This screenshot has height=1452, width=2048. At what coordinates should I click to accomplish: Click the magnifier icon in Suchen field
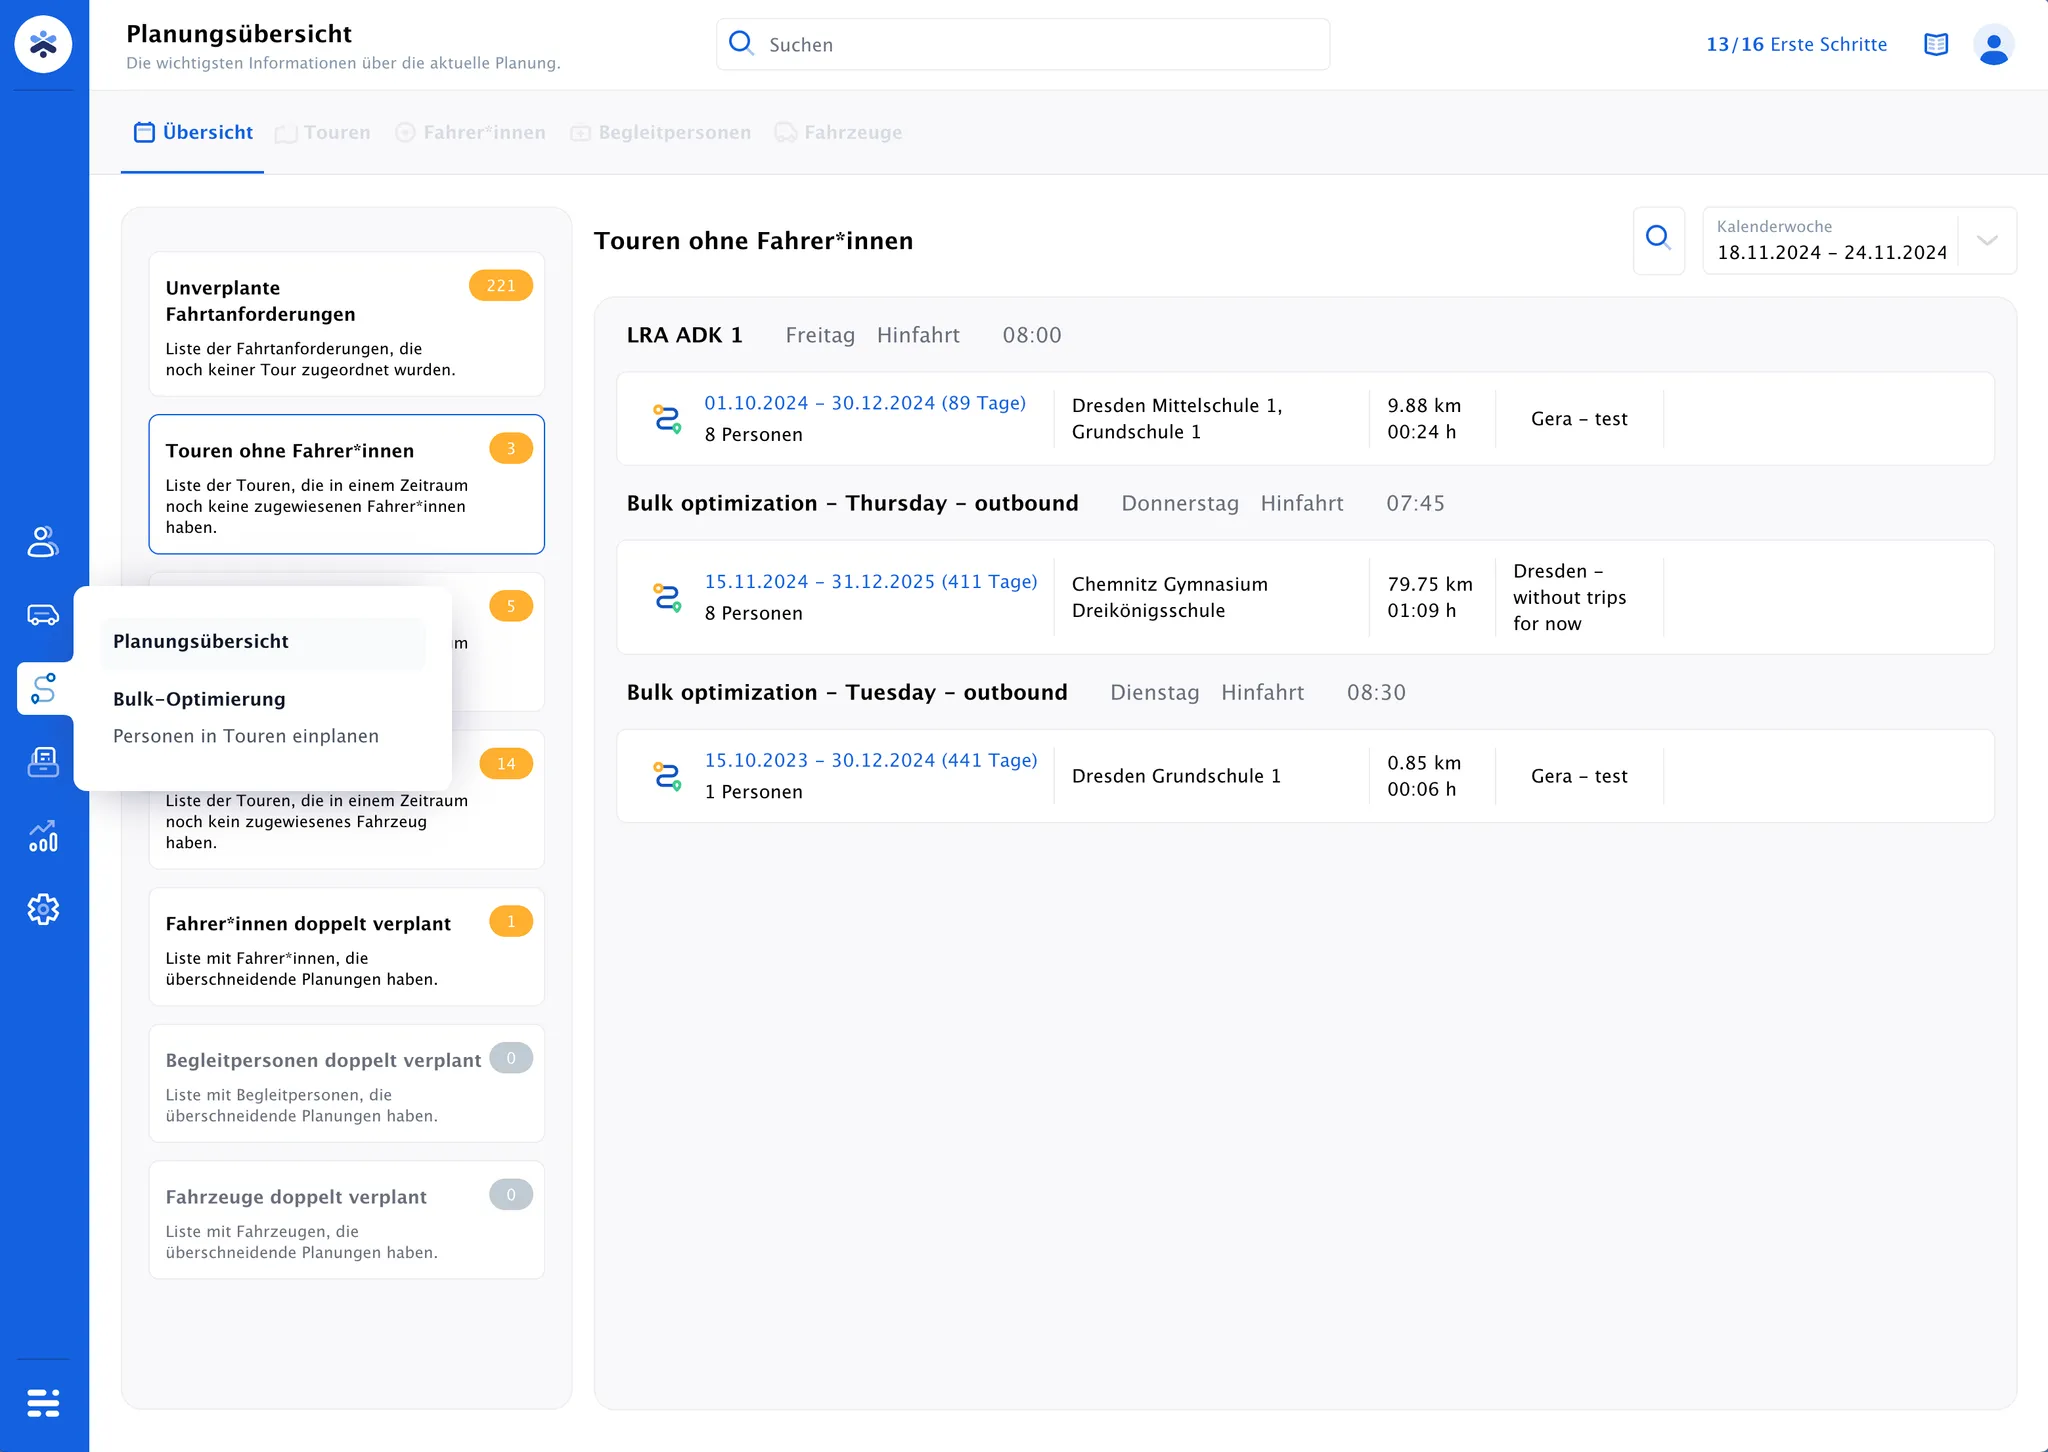[741, 43]
